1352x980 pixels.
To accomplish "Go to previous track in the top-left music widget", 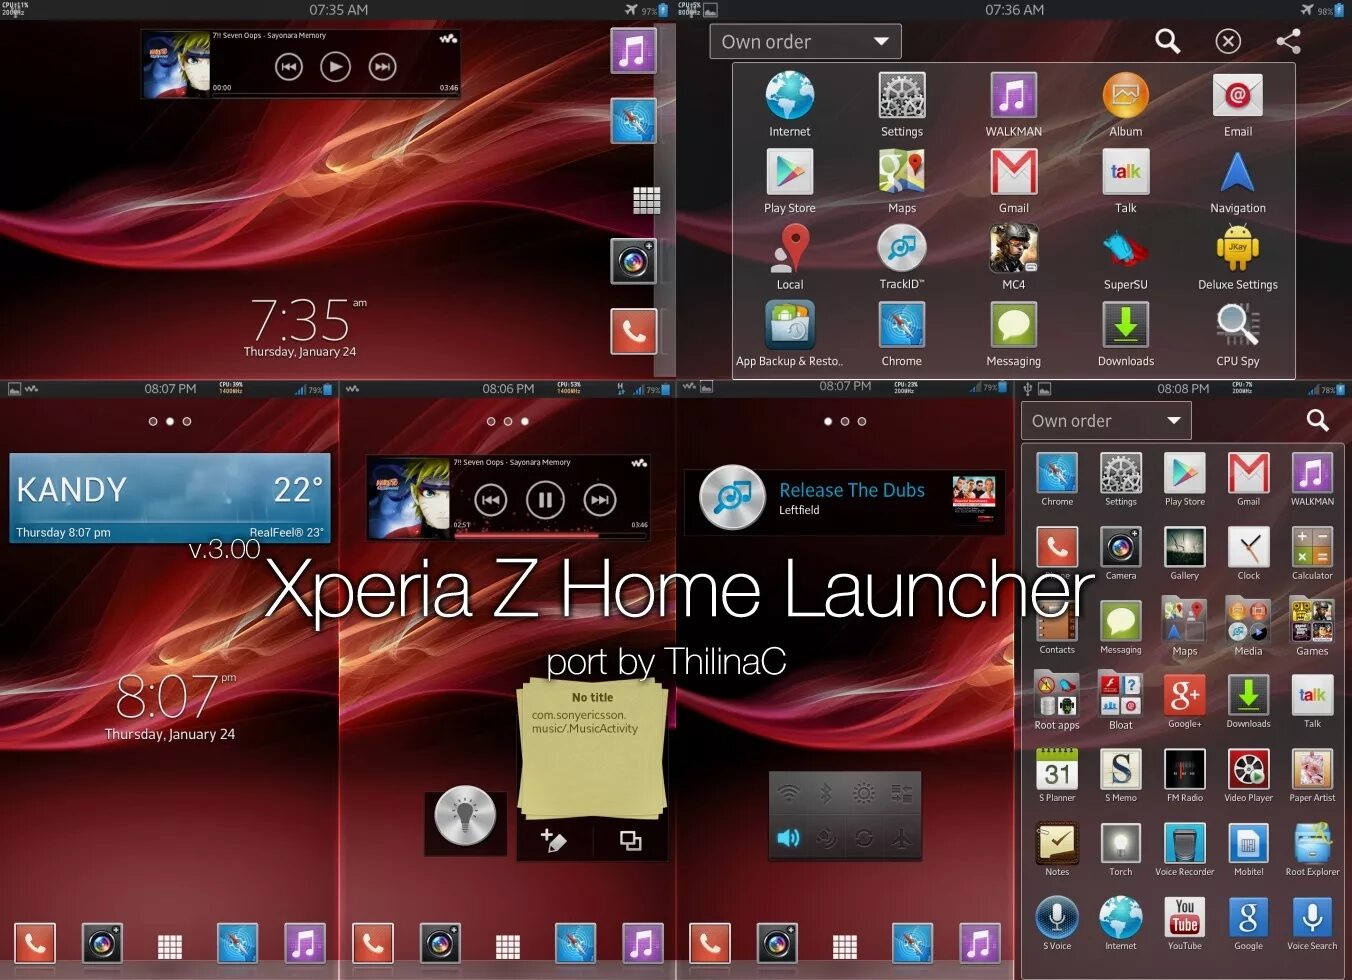I will coord(289,67).
